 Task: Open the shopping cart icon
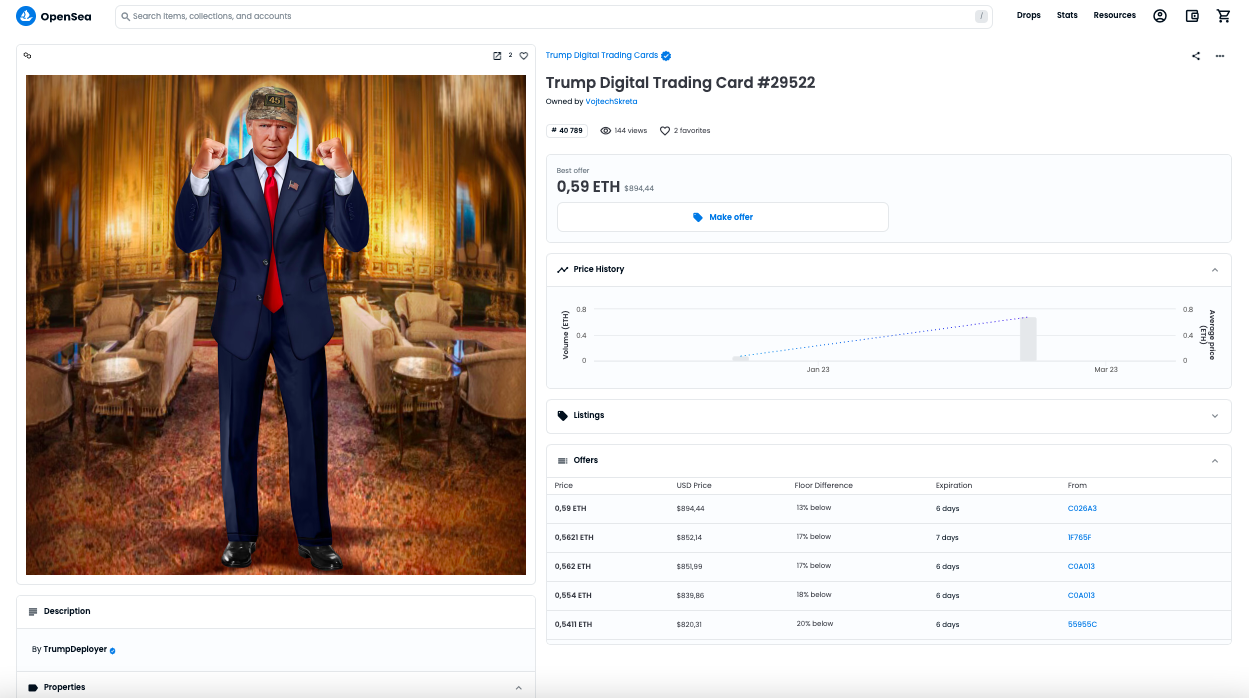1223,16
